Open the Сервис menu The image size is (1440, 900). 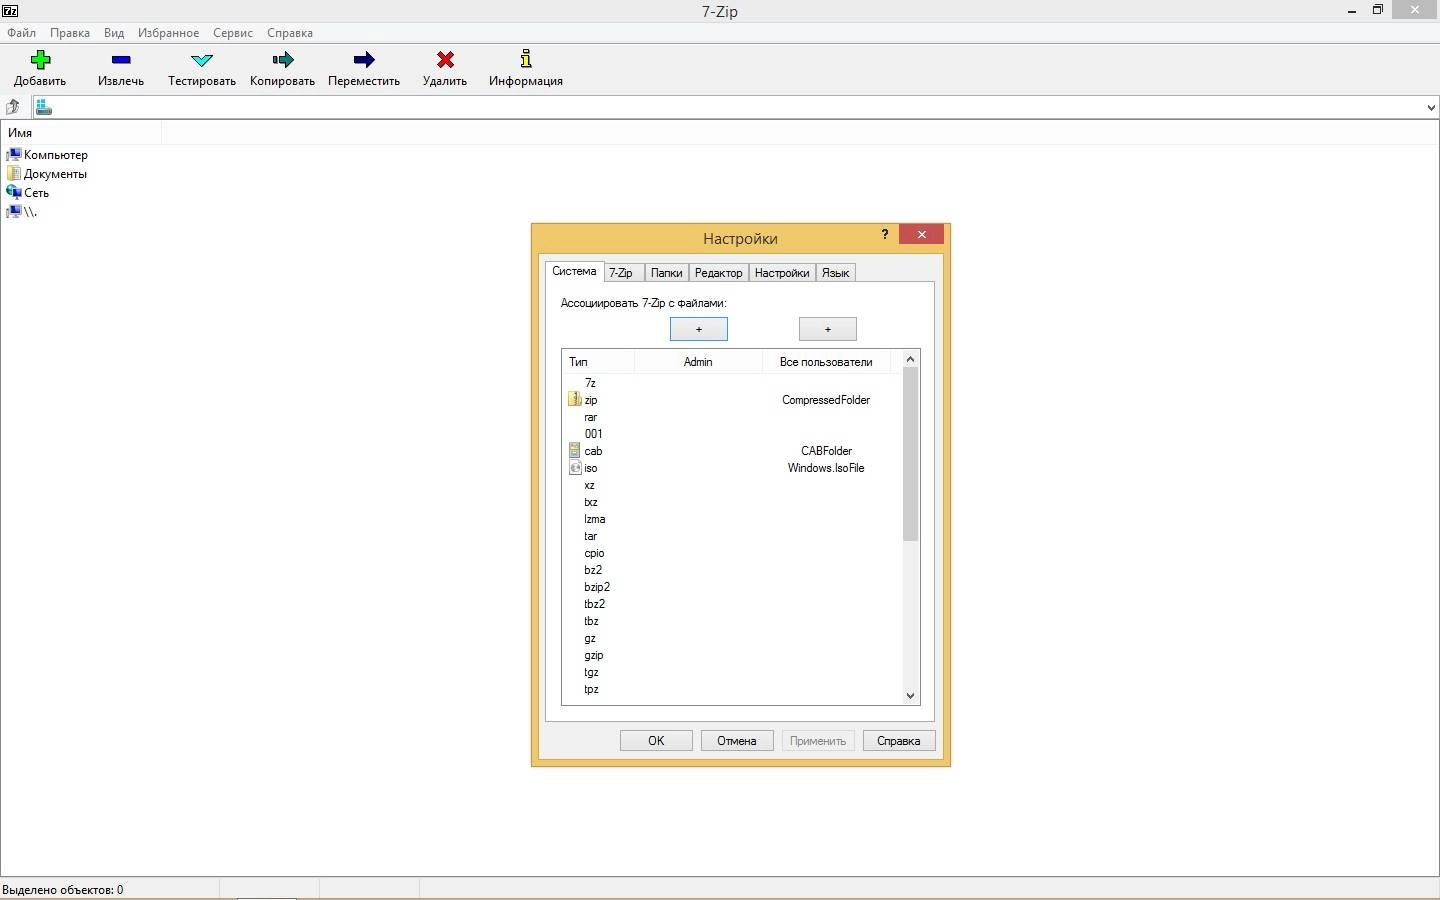coord(233,33)
